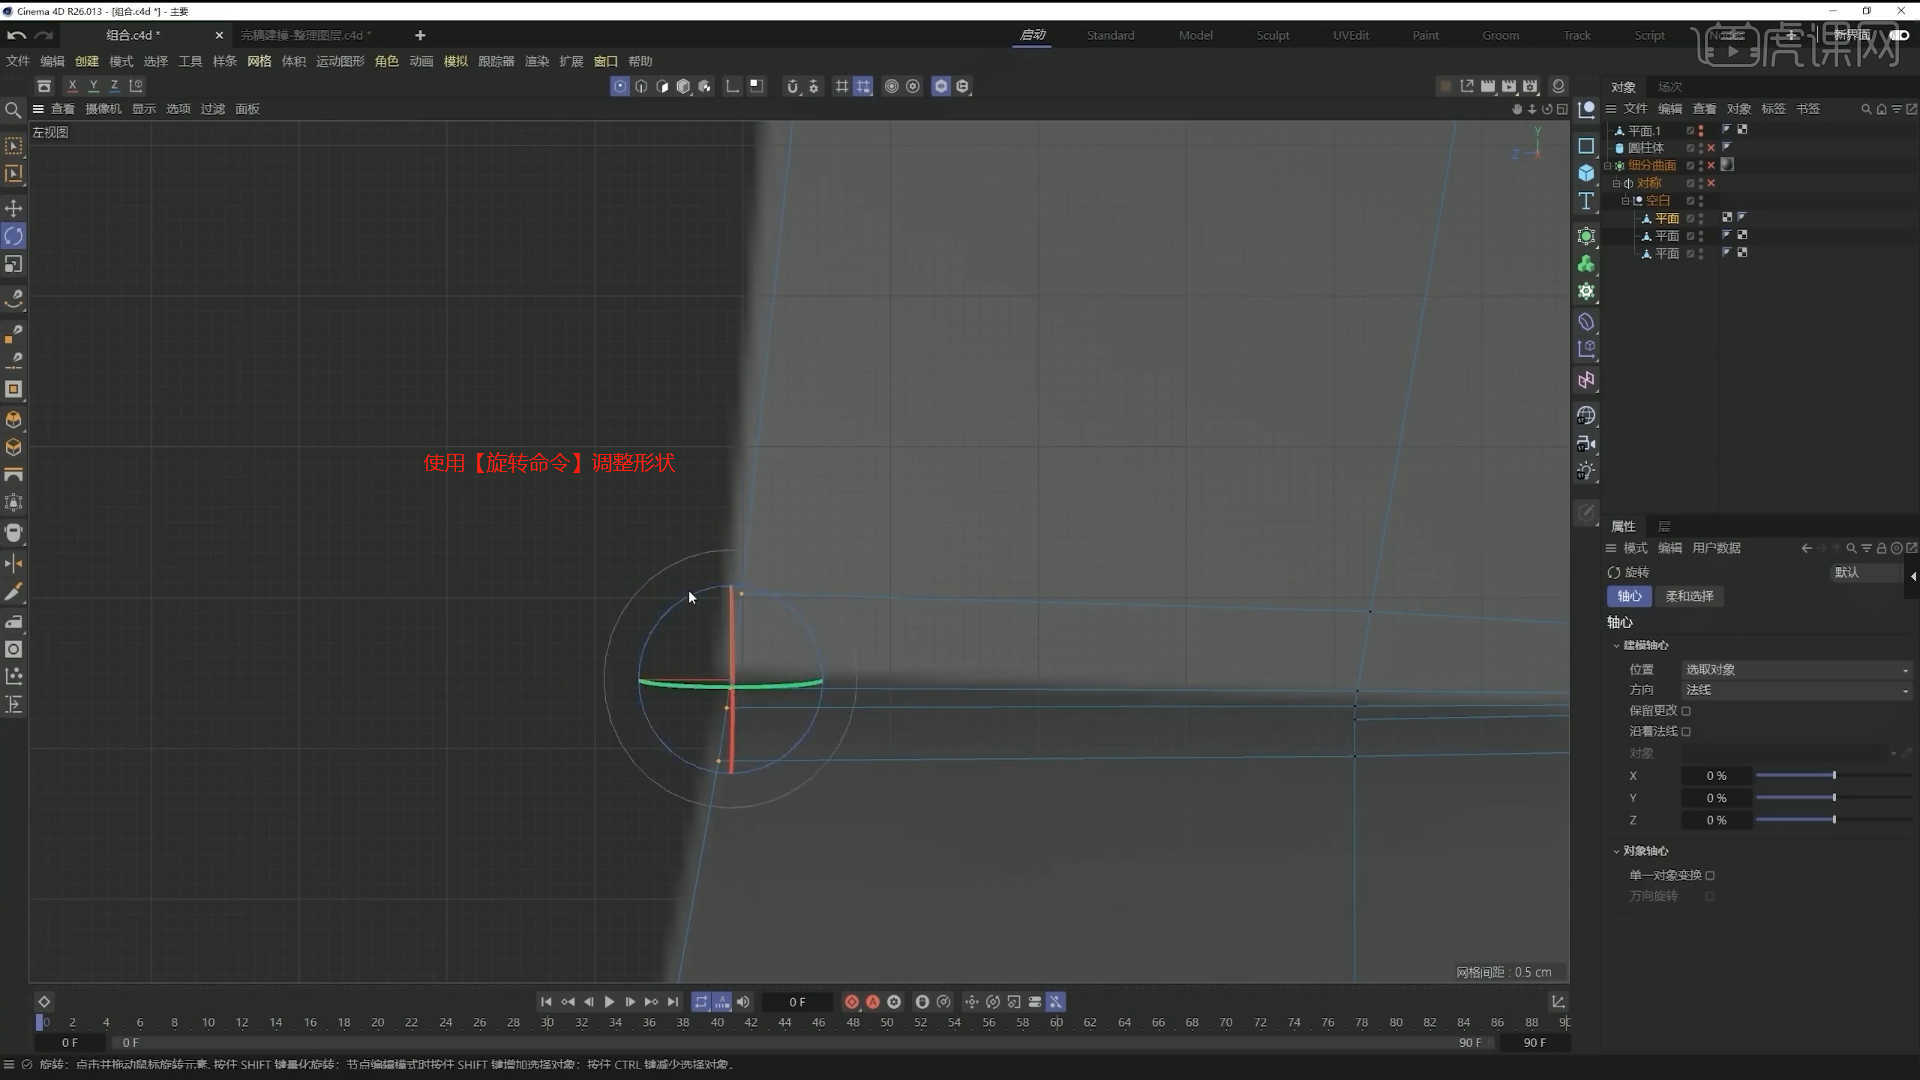This screenshot has height=1080, width=1920.
Task: Toggle the Z axis lock icon
Action: [x=114, y=86]
